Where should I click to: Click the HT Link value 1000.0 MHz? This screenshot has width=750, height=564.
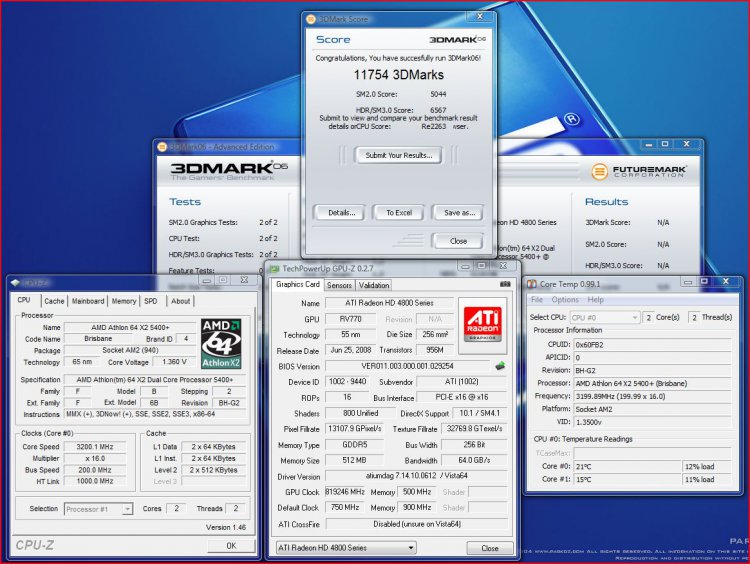pos(95,481)
